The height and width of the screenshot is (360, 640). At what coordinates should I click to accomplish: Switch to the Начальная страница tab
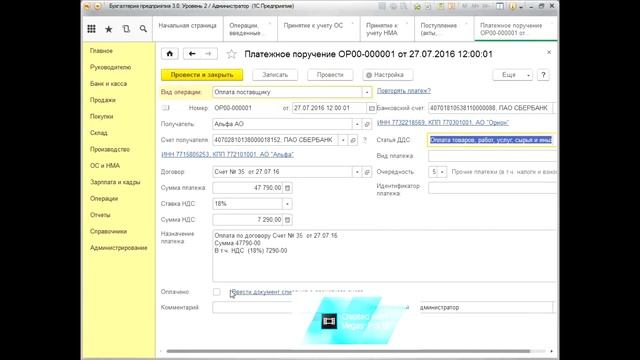pos(188,29)
